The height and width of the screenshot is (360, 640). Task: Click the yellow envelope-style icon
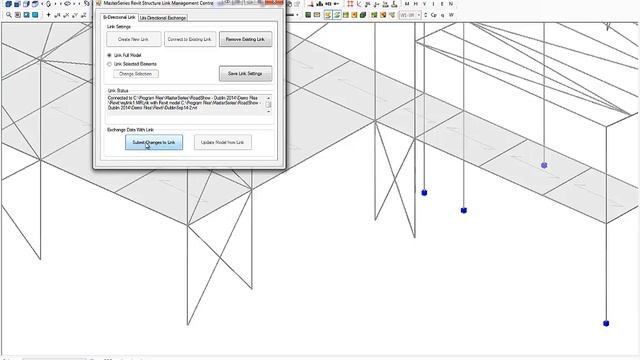point(317,15)
